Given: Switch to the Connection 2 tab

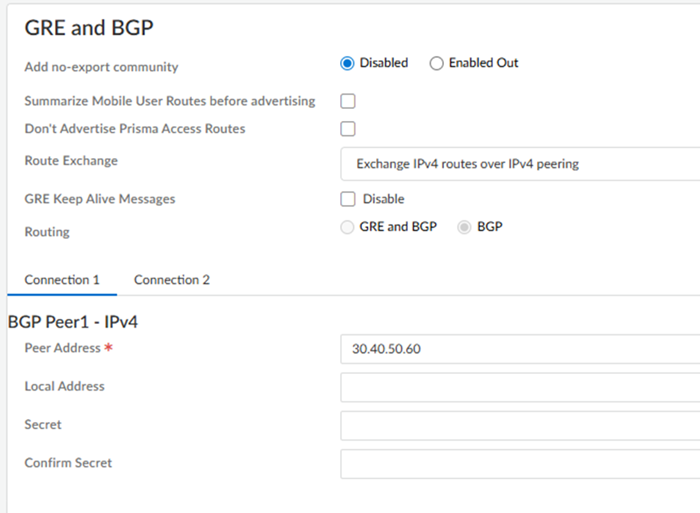Looking at the screenshot, I should click(x=172, y=280).
